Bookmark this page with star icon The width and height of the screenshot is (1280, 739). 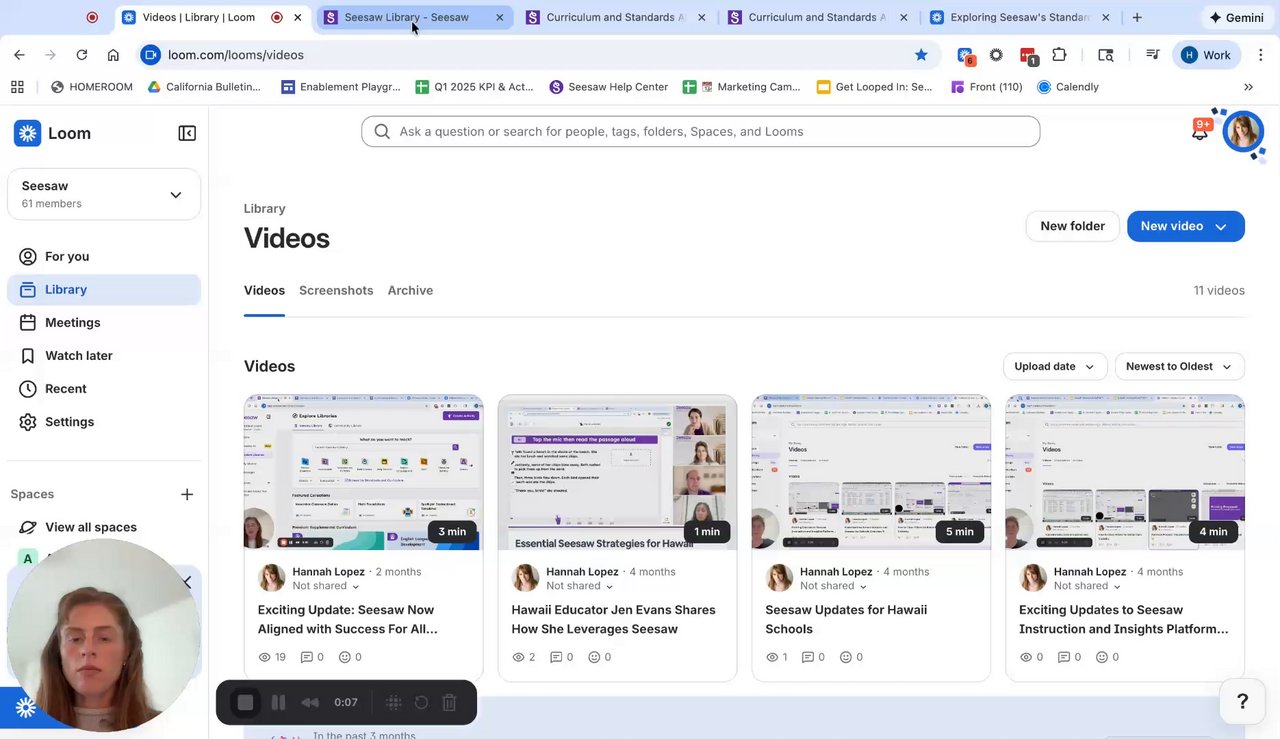921,55
